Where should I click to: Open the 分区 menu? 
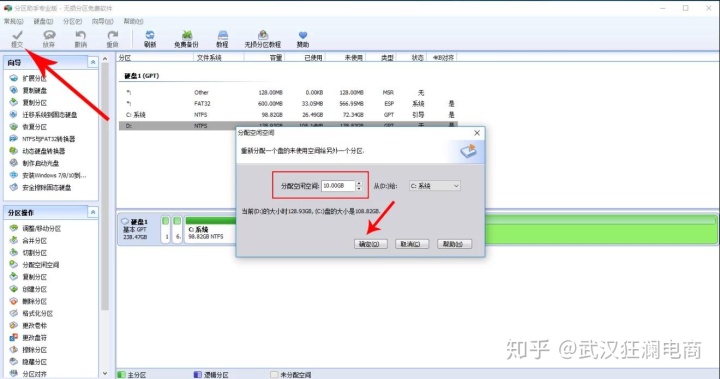click(73, 21)
